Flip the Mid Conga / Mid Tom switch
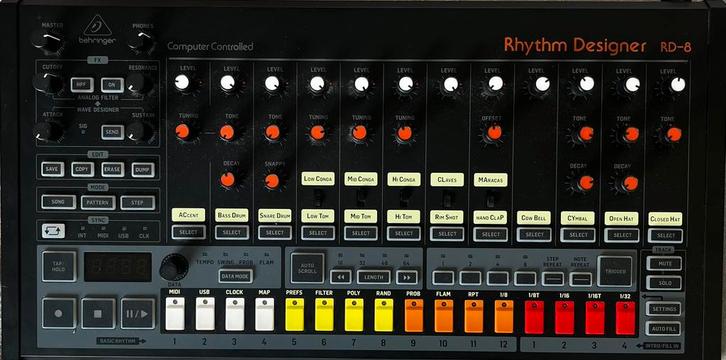The width and height of the screenshot is (726, 360). pyautogui.click(x=361, y=199)
